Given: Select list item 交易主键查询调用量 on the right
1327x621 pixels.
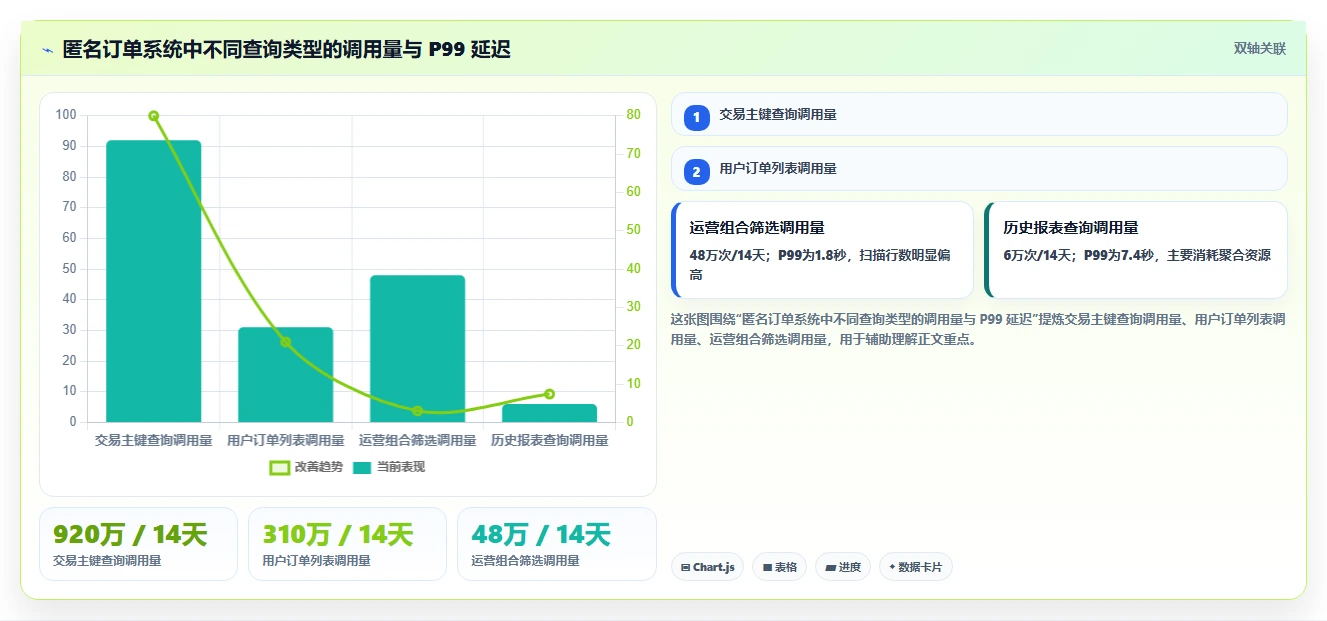Looking at the screenshot, I should pyautogui.click(x=979, y=114).
